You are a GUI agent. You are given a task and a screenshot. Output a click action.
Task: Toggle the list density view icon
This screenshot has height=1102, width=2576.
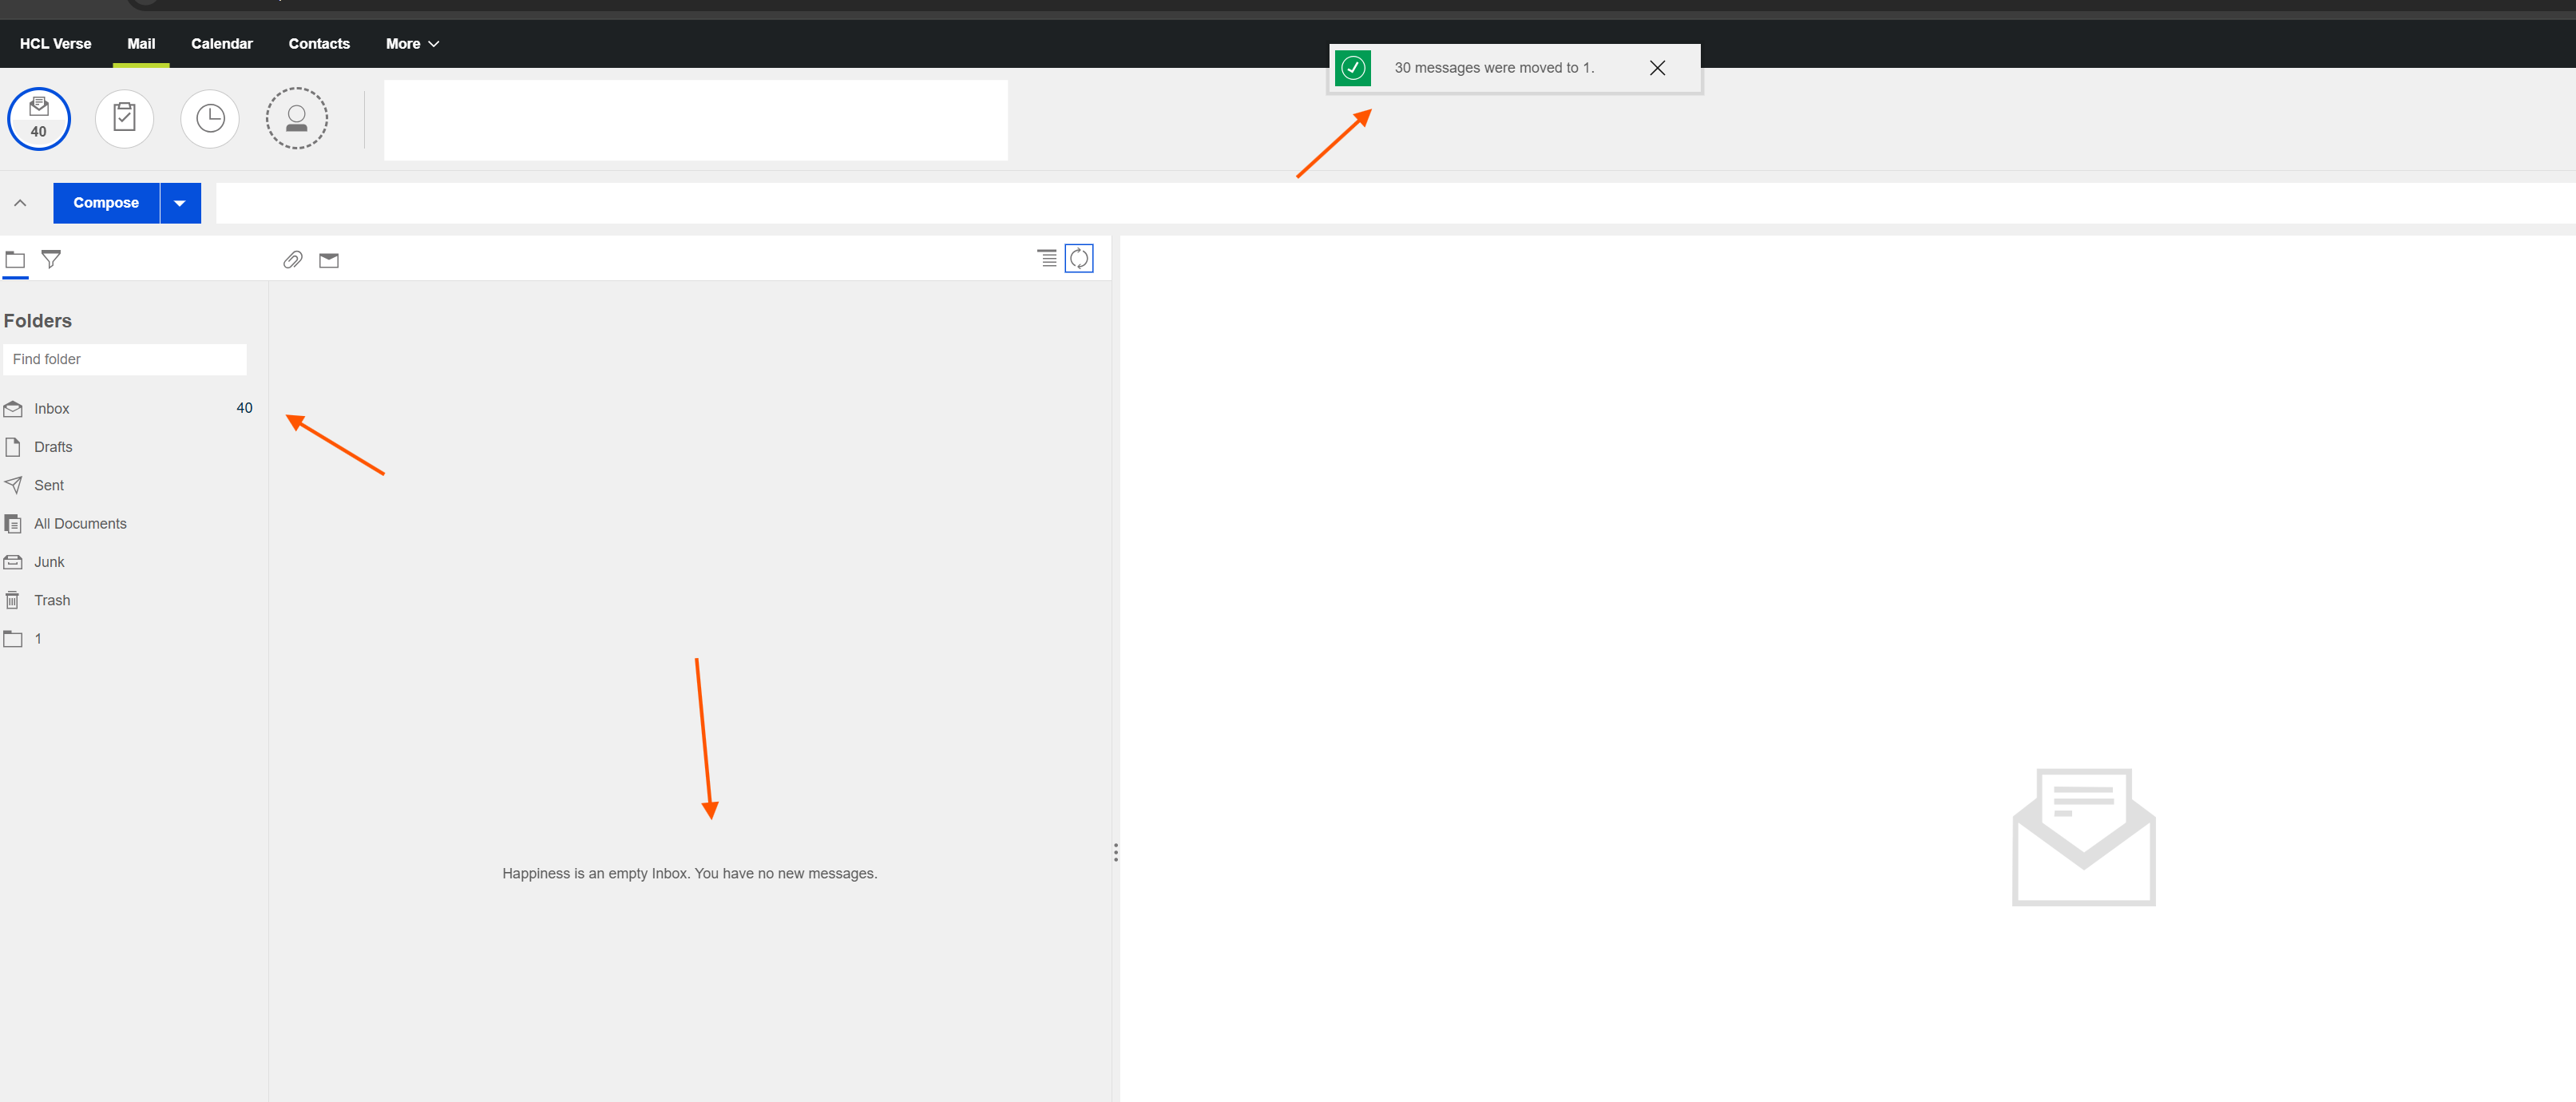(x=1046, y=259)
